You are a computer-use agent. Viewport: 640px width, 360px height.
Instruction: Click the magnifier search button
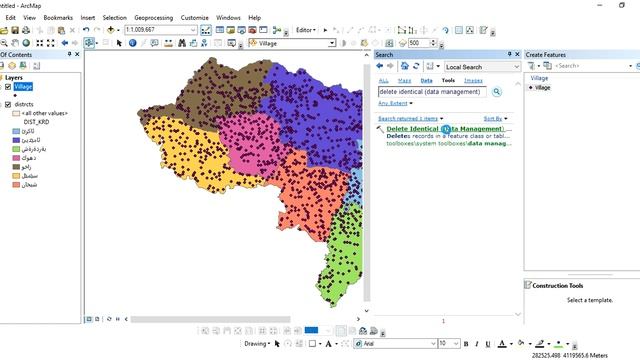pyautogui.click(x=496, y=92)
